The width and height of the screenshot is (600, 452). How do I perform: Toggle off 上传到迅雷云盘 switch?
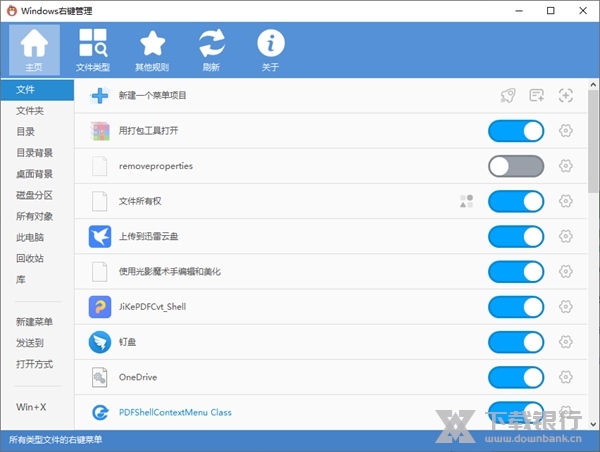(516, 237)
